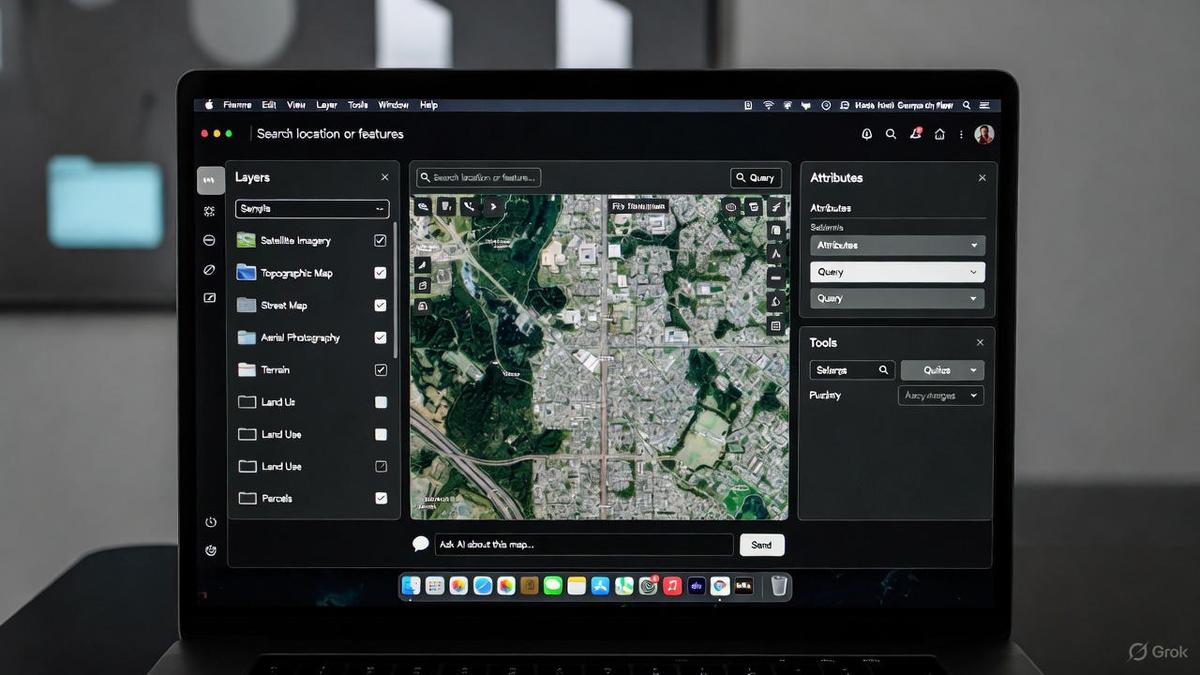The image size is (1200, 675).
Task: Open the dropdown at top of Layers panel
Action: (312, 209)
